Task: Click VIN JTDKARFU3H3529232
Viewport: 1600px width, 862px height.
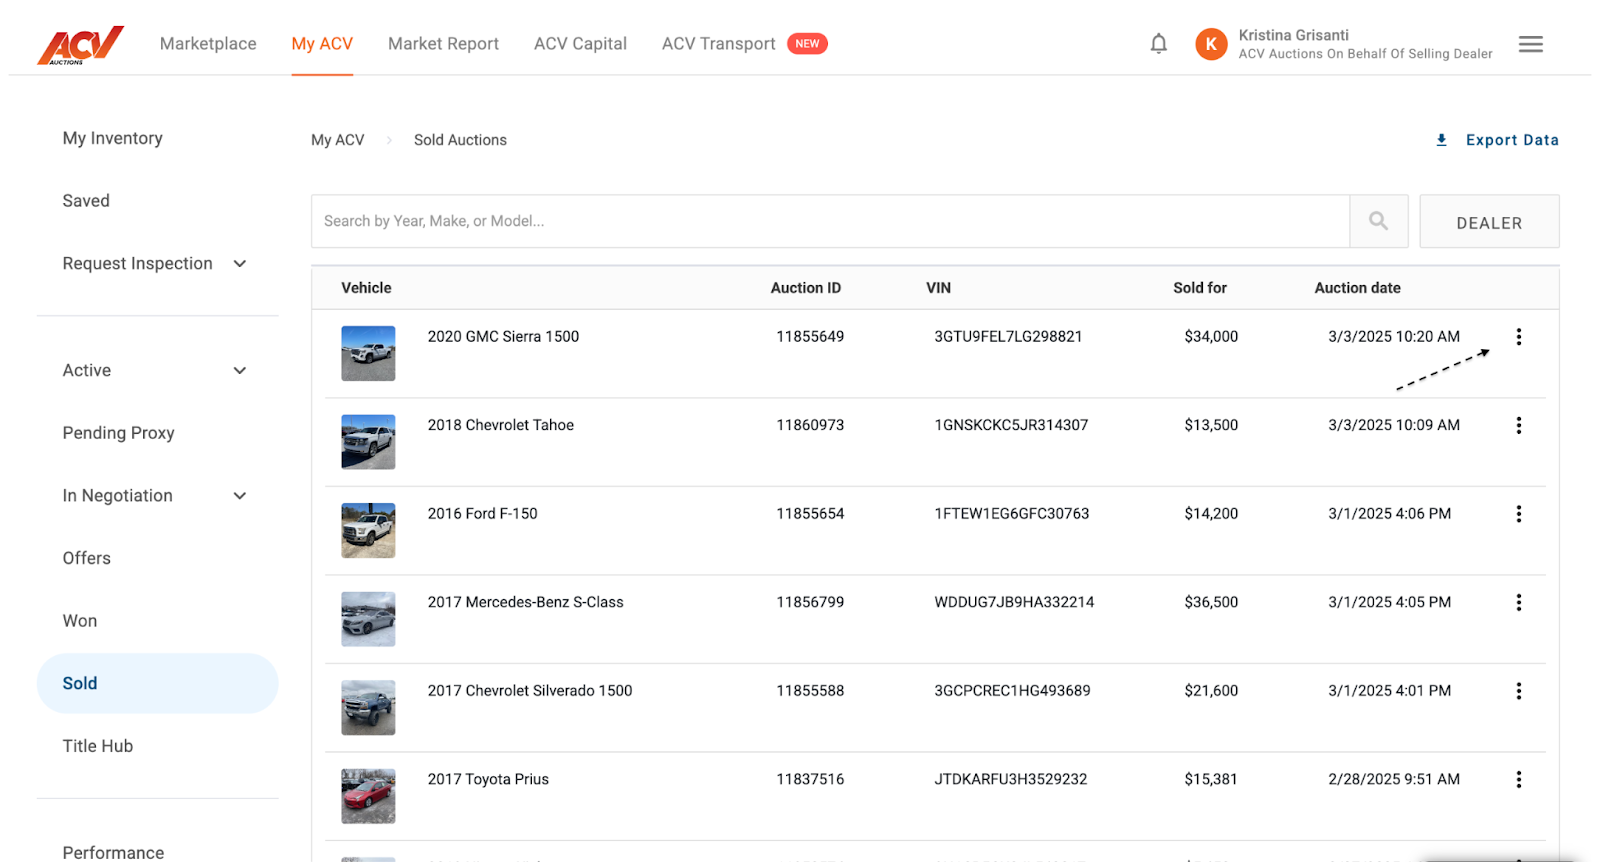Action: [1010, 779]
